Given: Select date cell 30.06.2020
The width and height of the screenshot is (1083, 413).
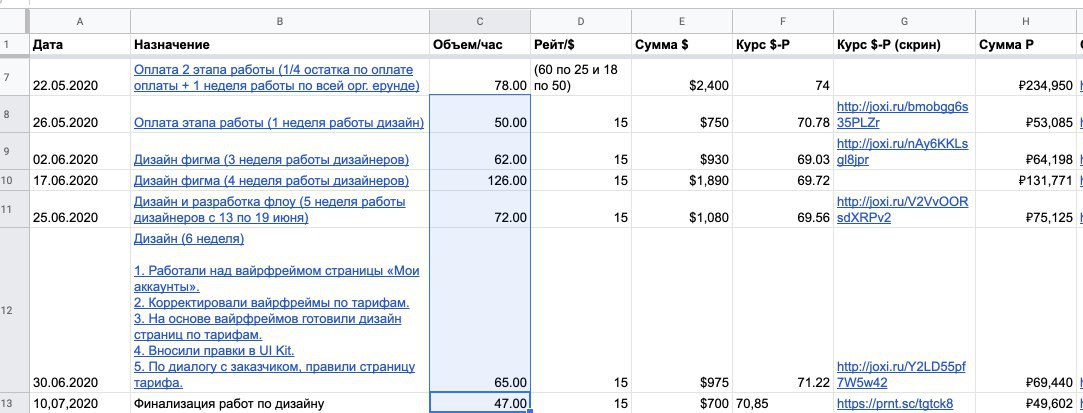Looking at the screenshot, I should pos(79,310).
